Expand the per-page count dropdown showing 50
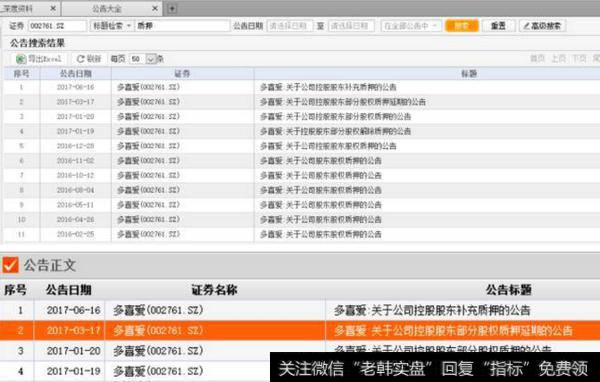 pyautogui.click(x=151, y=59)
